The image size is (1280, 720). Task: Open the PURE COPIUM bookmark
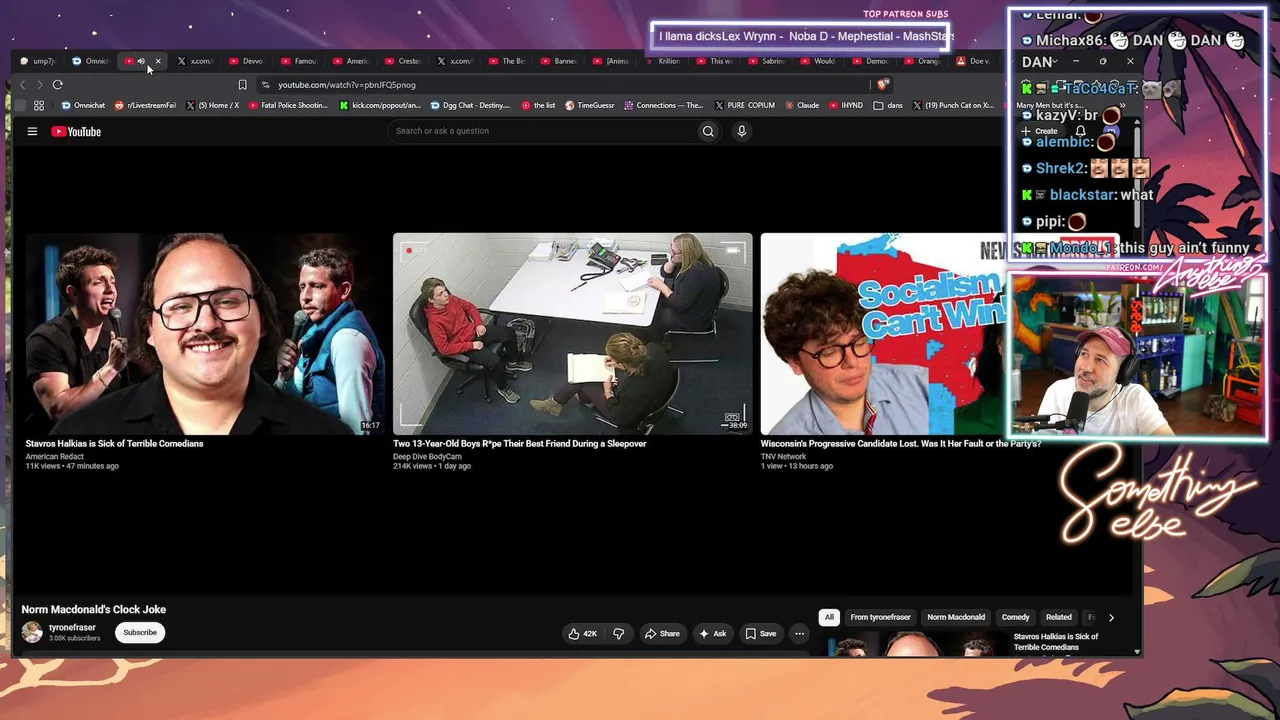pyautogui.click(x=744, y=105)
